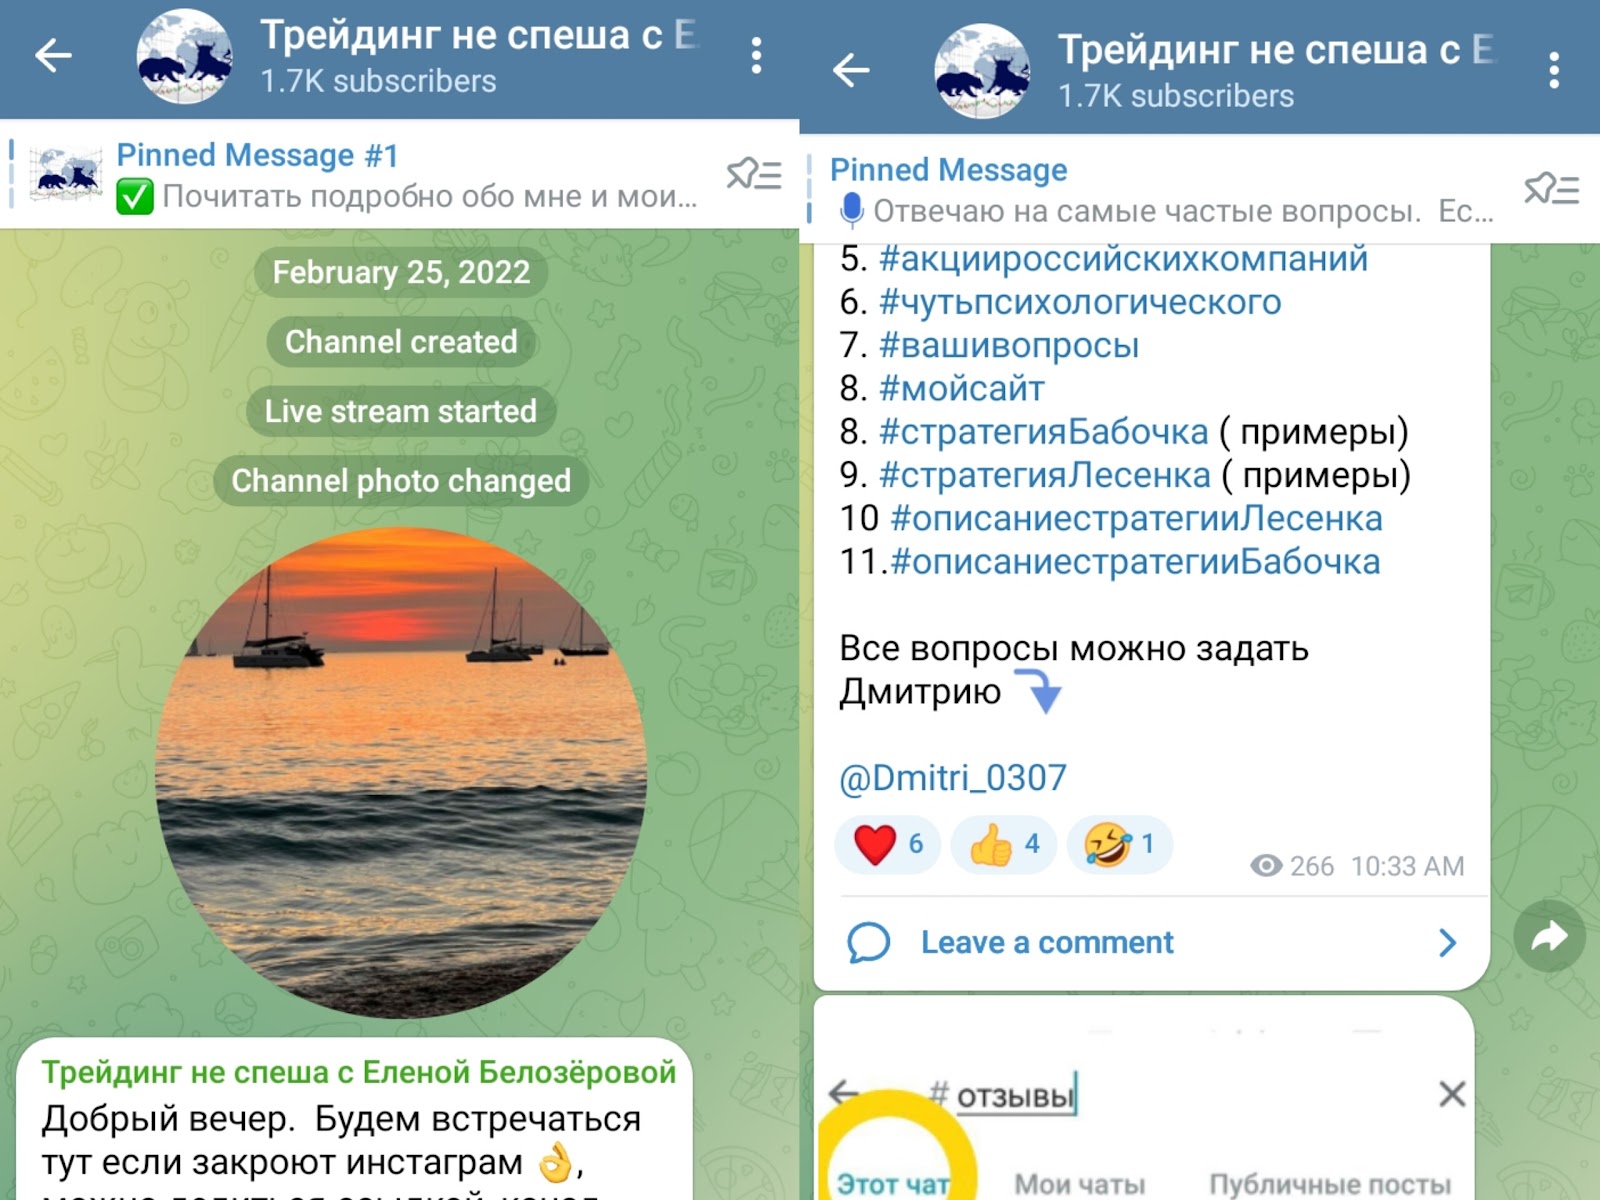Open the three-dot menu in right header
The height and width of the screenshot is (1200, 1600).
(x=1553, y=71)
